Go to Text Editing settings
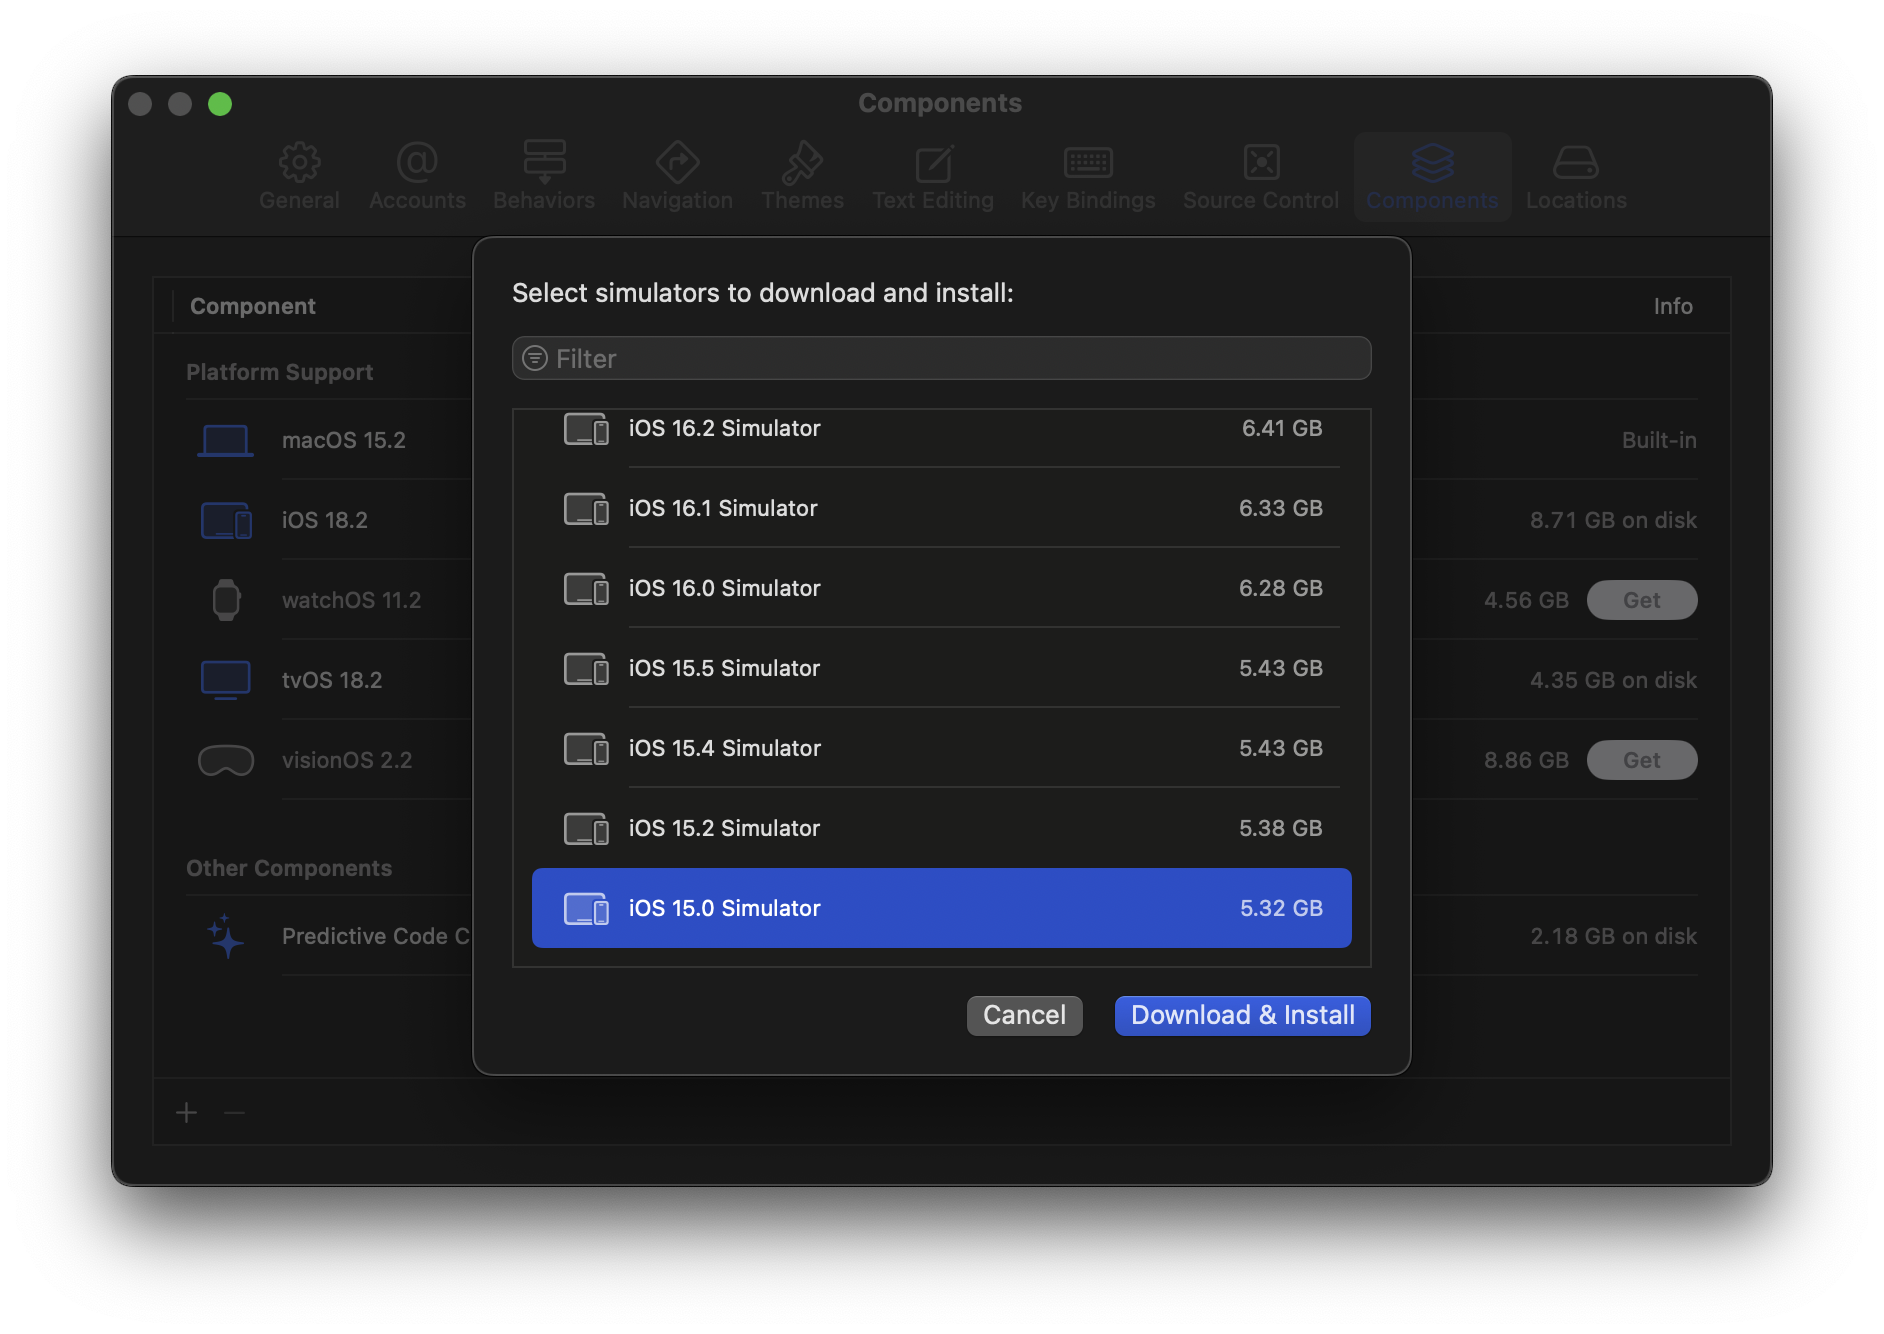This screenshot has height=1334, width=1884. (933, 176)
